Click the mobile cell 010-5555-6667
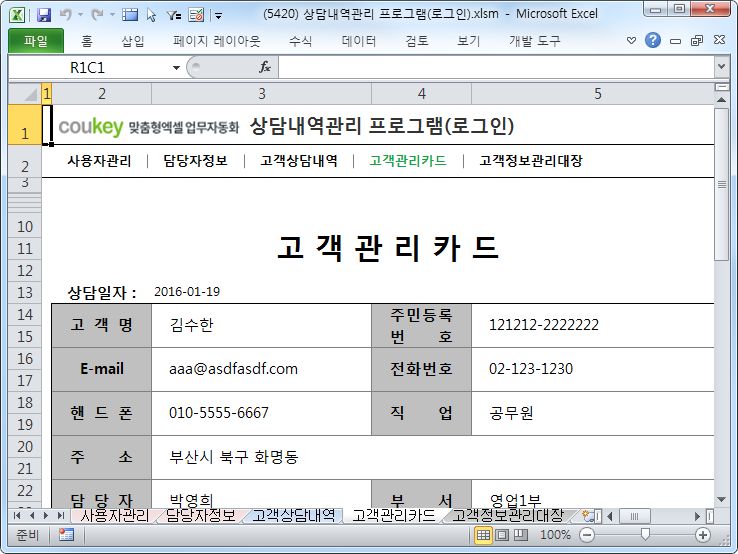Image resolution: width=738 pixels, height=554 pixels. point(261,413)
